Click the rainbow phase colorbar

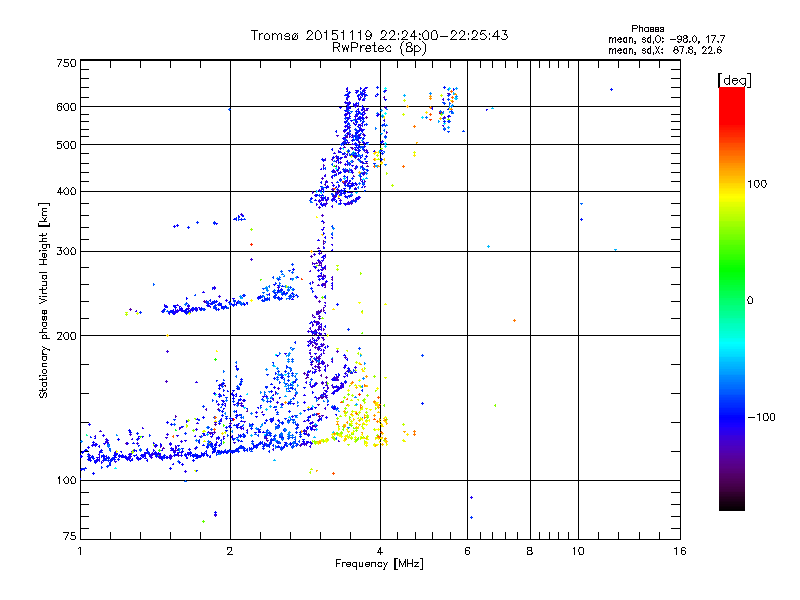coord(732,298)
